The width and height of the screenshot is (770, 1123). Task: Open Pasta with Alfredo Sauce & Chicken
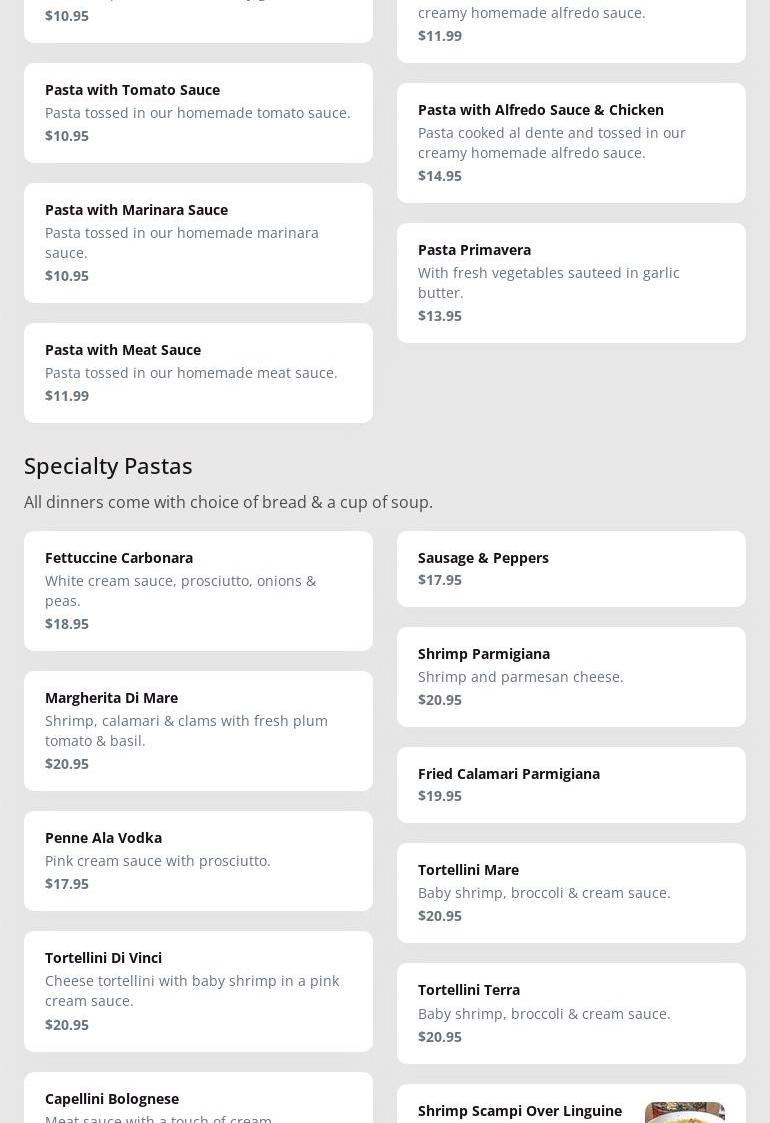click(571, 142)
